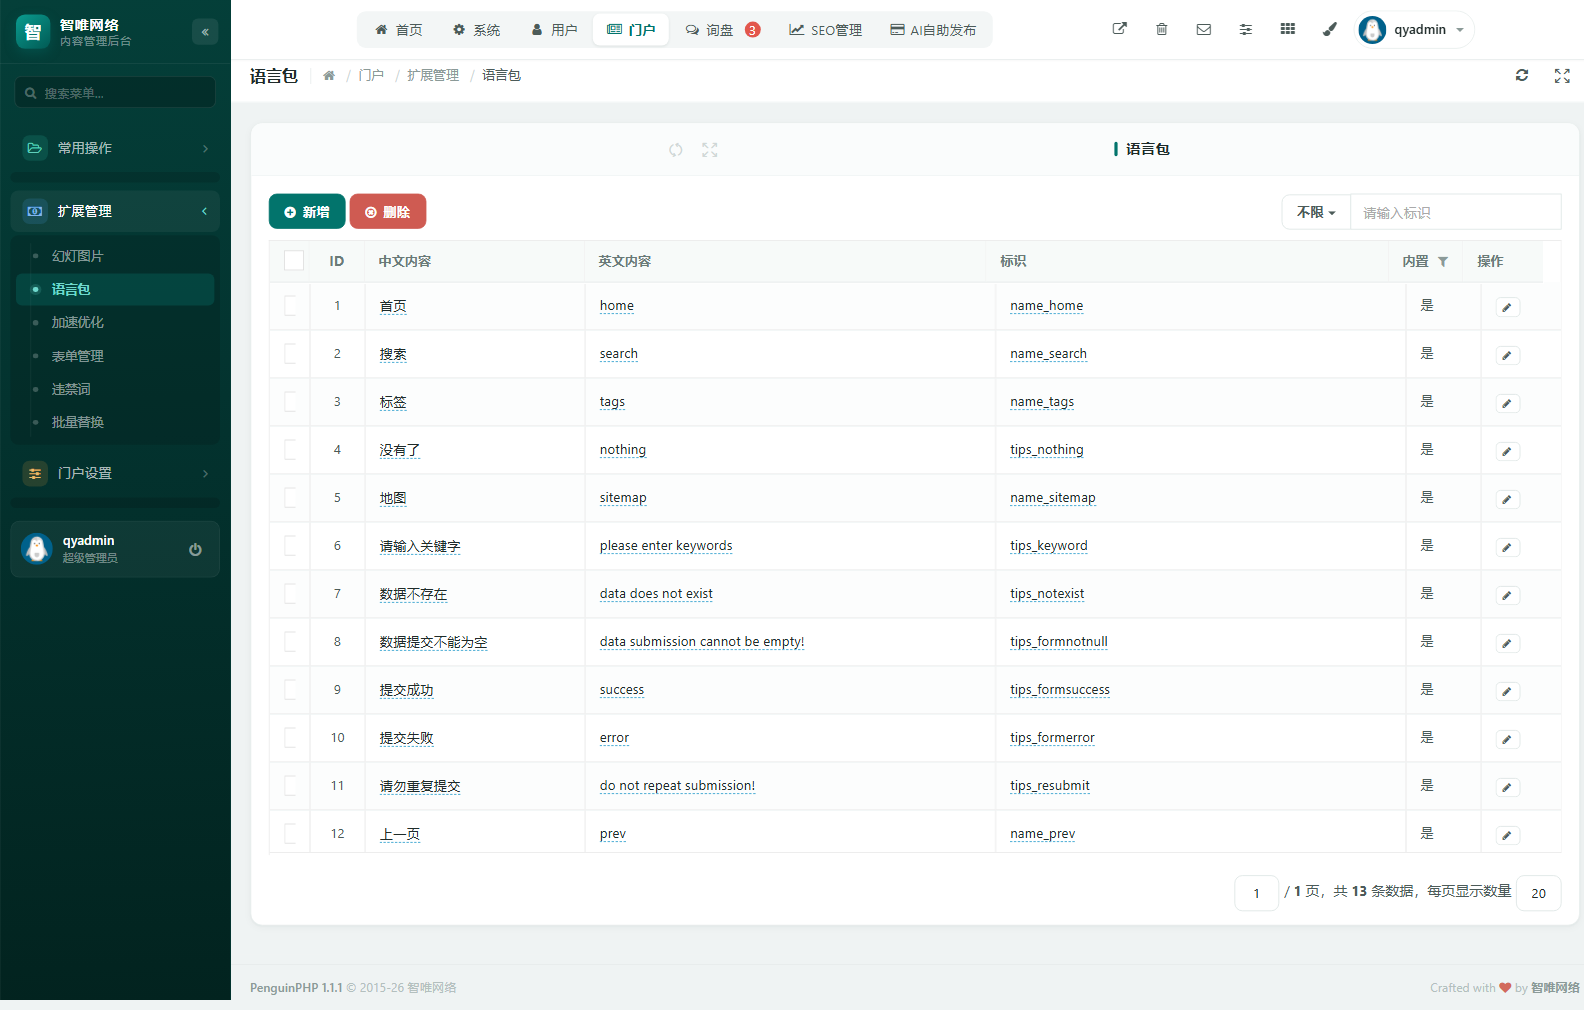Edit row tips_notexist with pencil icon

(x=1508, y=595)
